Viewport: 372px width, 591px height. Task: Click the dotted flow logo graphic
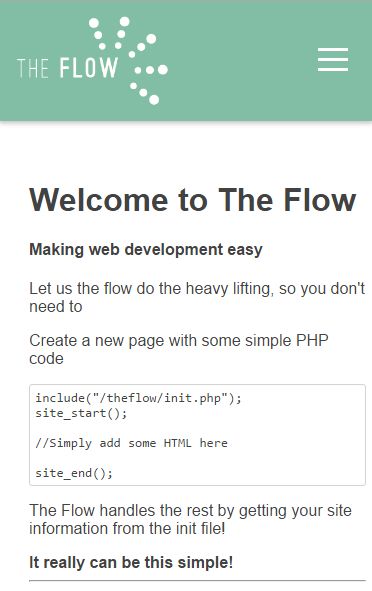[x=129, y=60]
